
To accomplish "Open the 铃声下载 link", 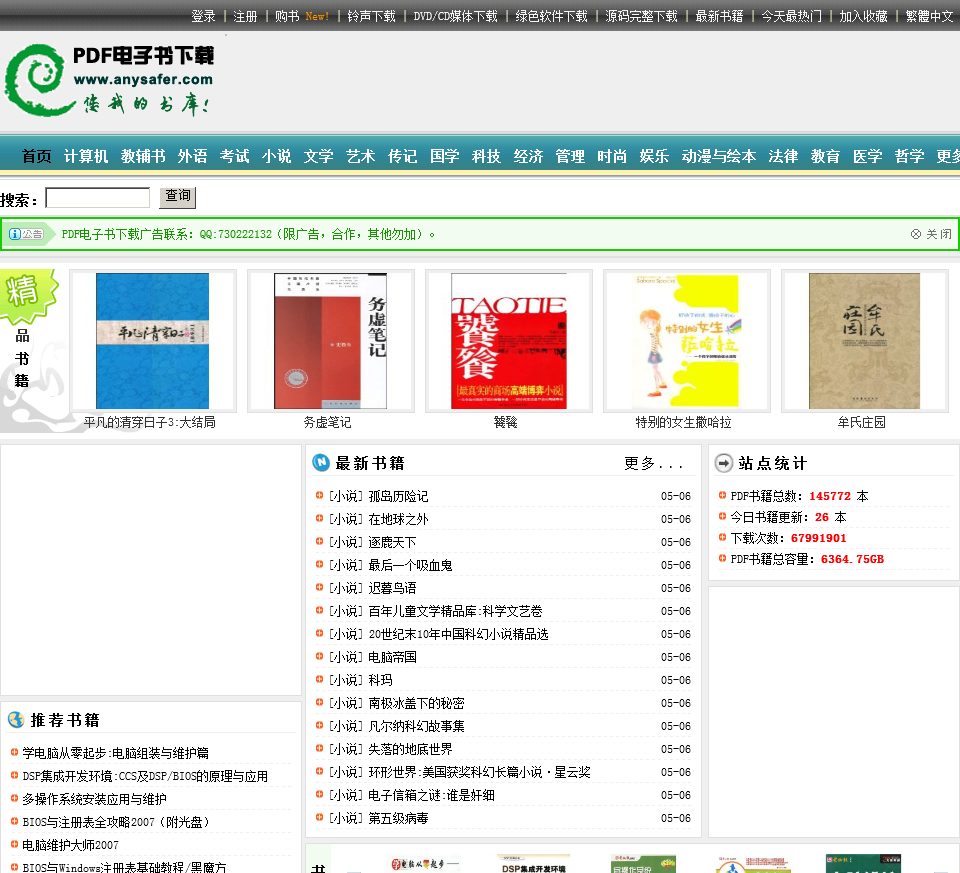I will (371, 17).
